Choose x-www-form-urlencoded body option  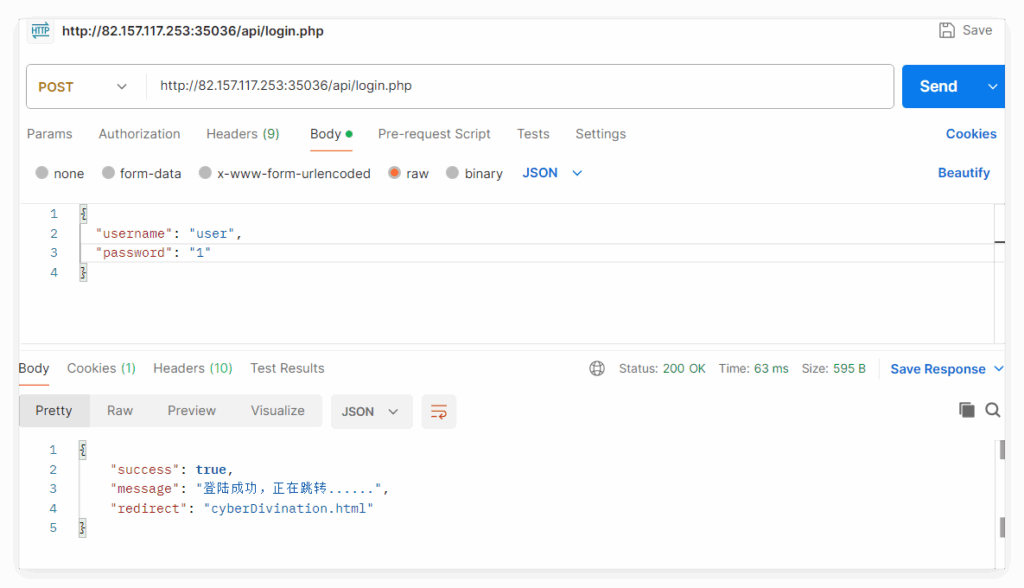click(x=205, y=173)
